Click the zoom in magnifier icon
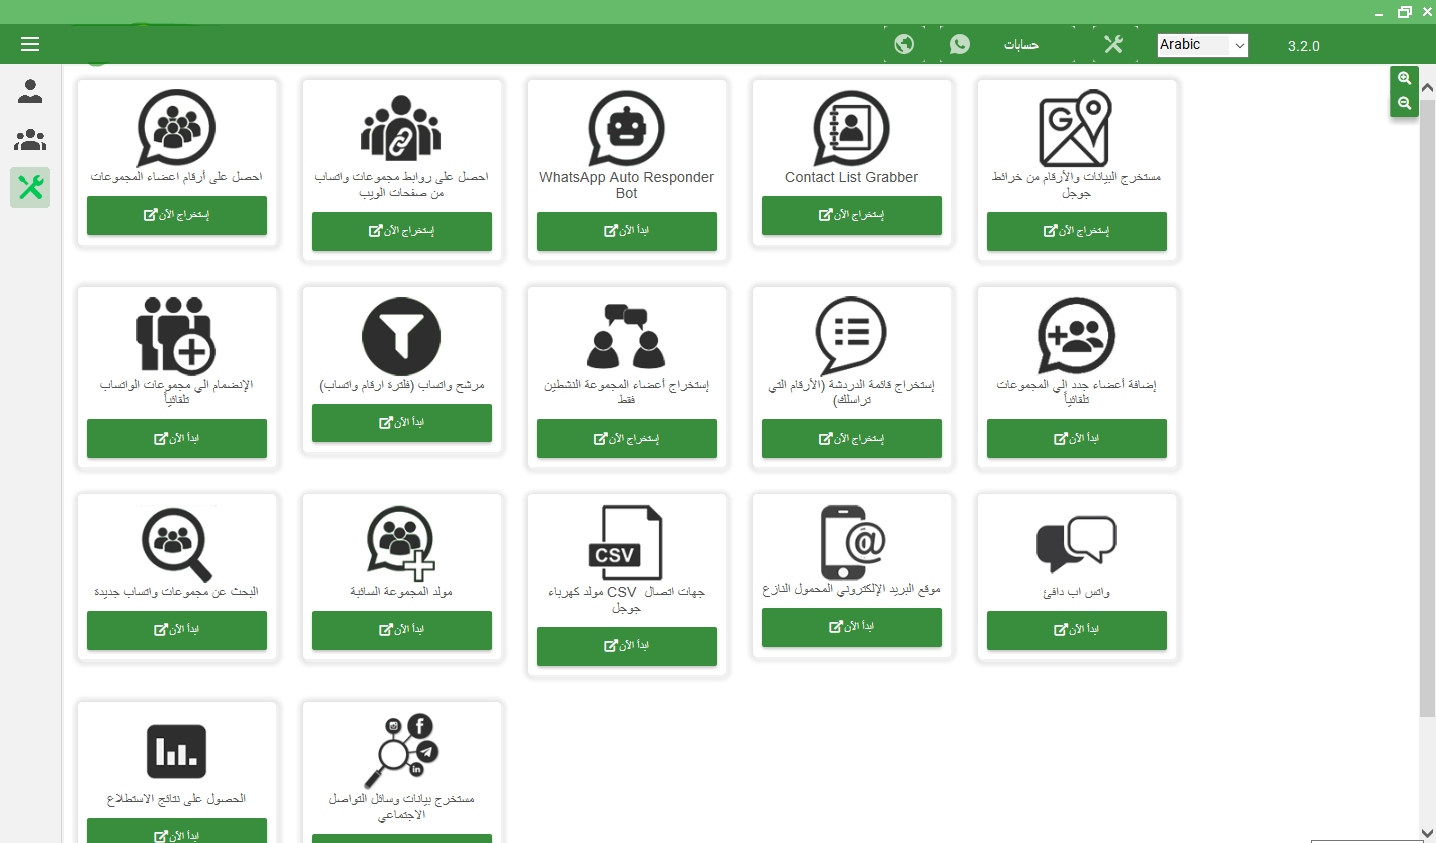This screenshot has height=843, width=1436. [x=1404, y=78]
